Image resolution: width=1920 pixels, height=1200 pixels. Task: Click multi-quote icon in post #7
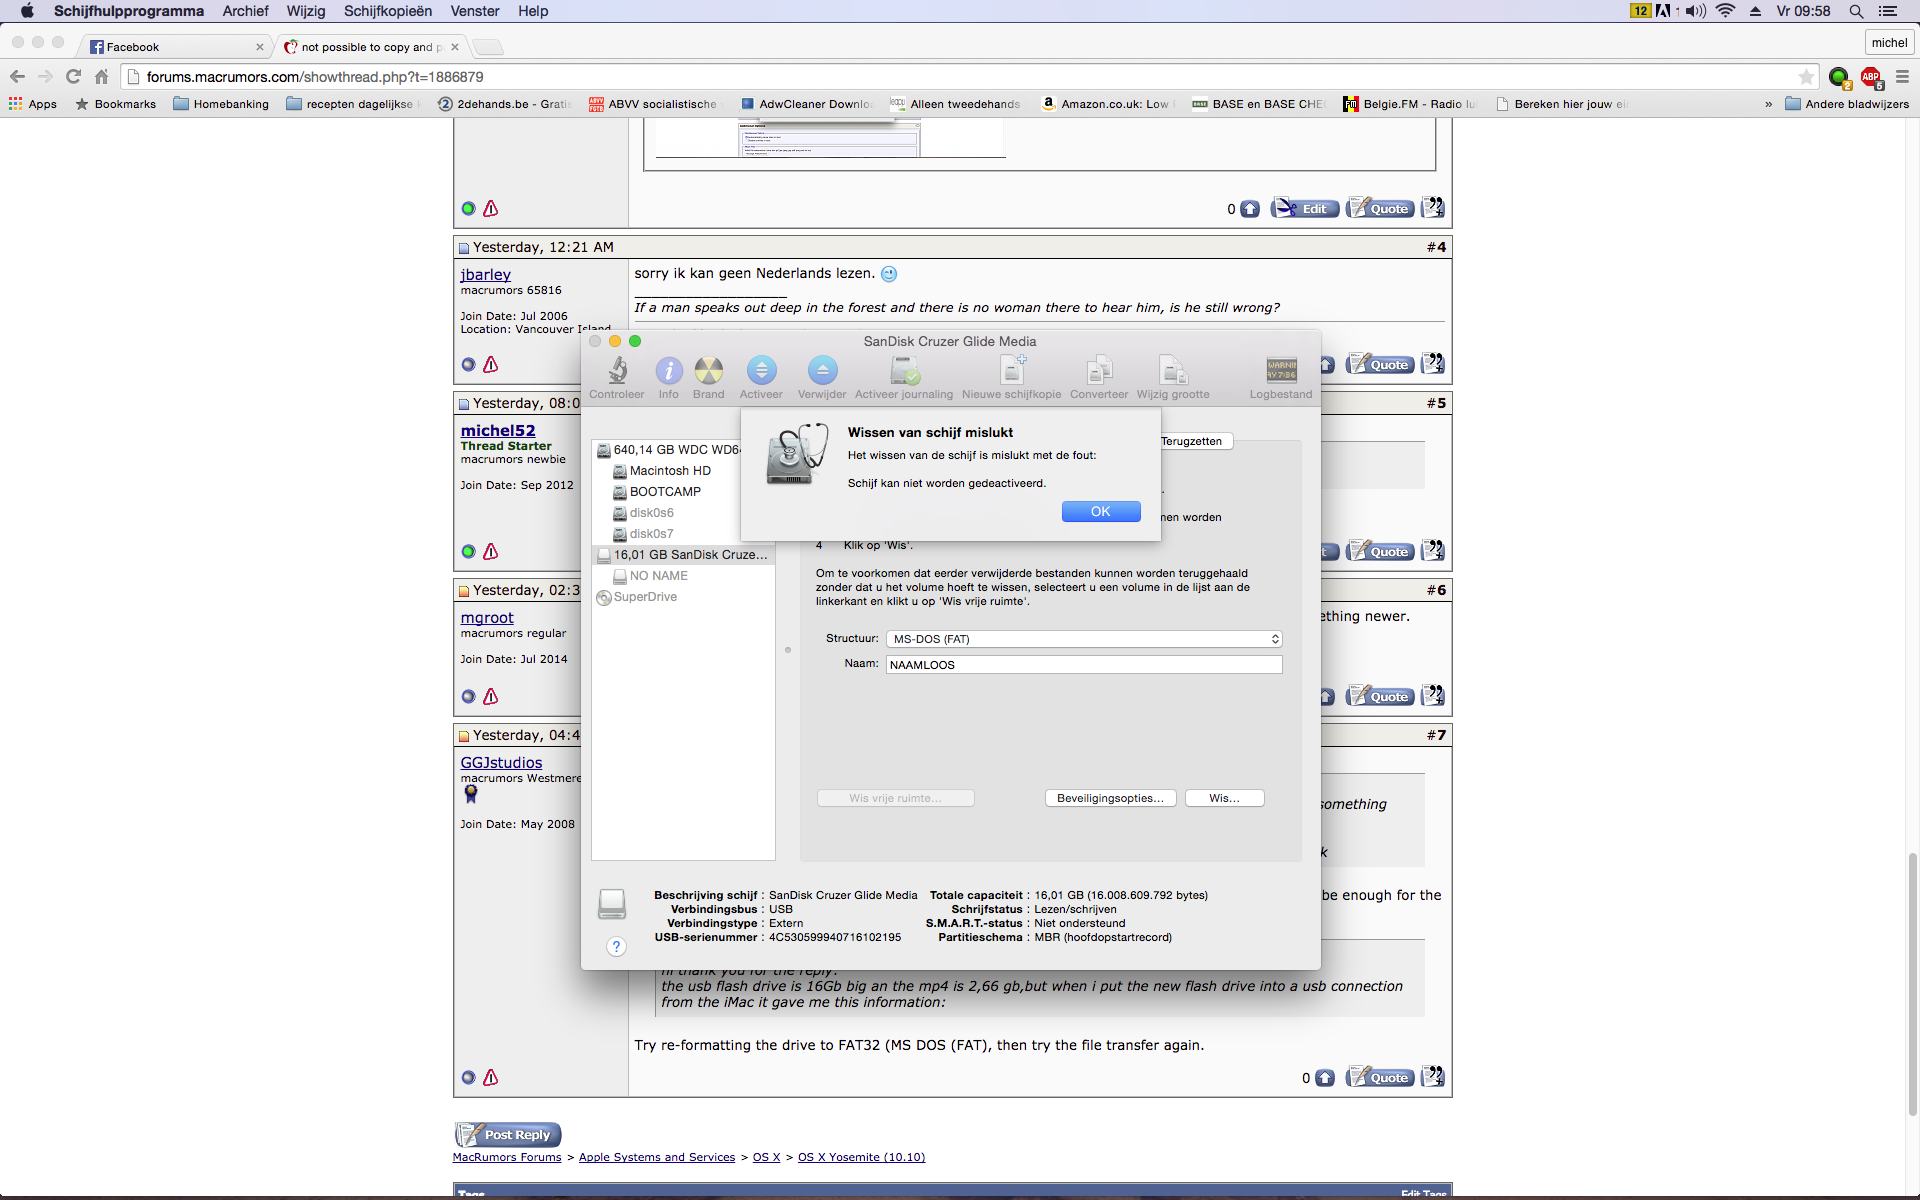pyautogui.click(x=1433, y=1077)
